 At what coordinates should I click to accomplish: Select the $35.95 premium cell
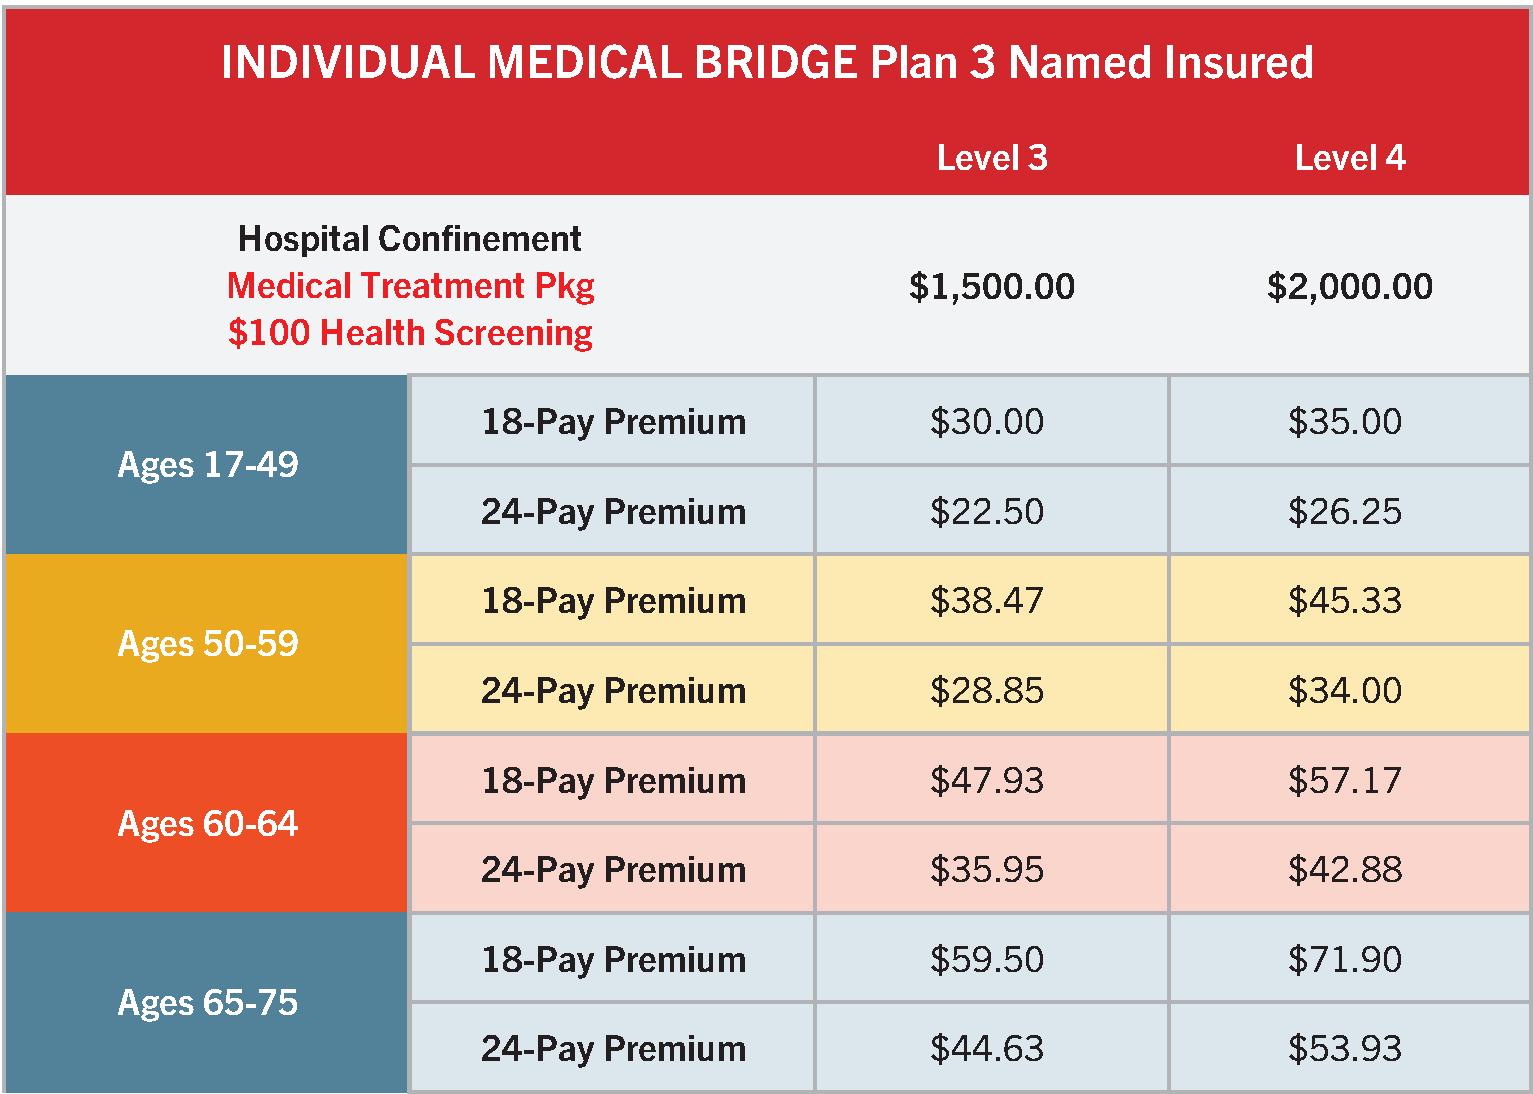click(x=987, y=870)
